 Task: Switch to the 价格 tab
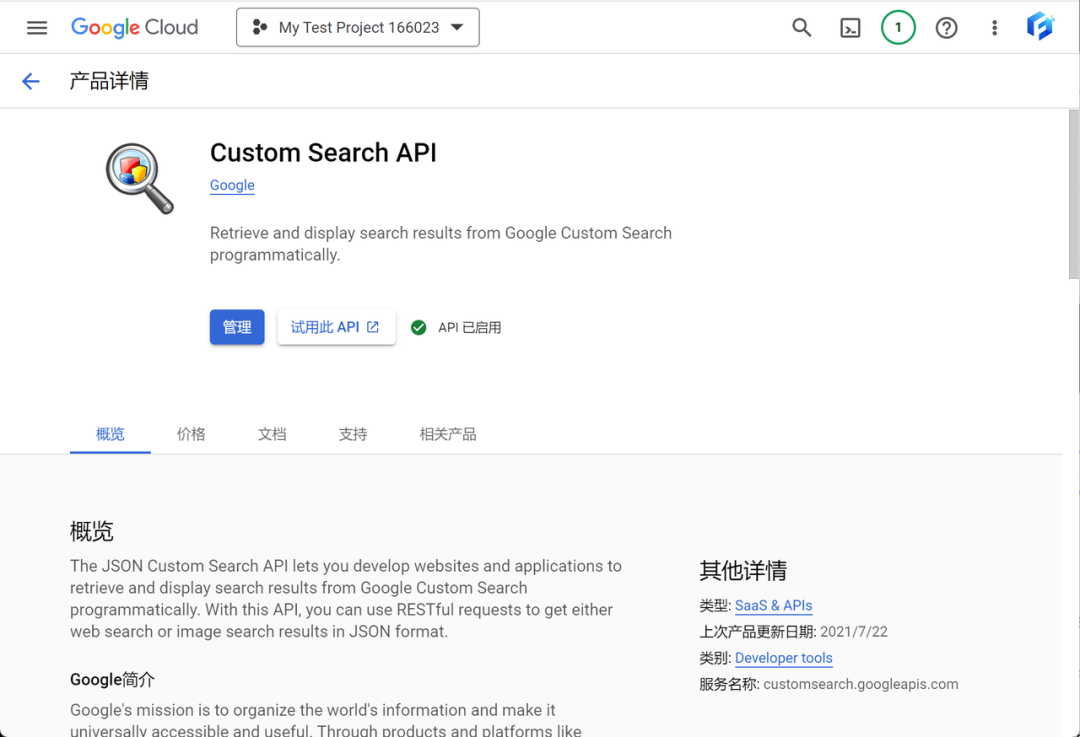coord(191,434)
